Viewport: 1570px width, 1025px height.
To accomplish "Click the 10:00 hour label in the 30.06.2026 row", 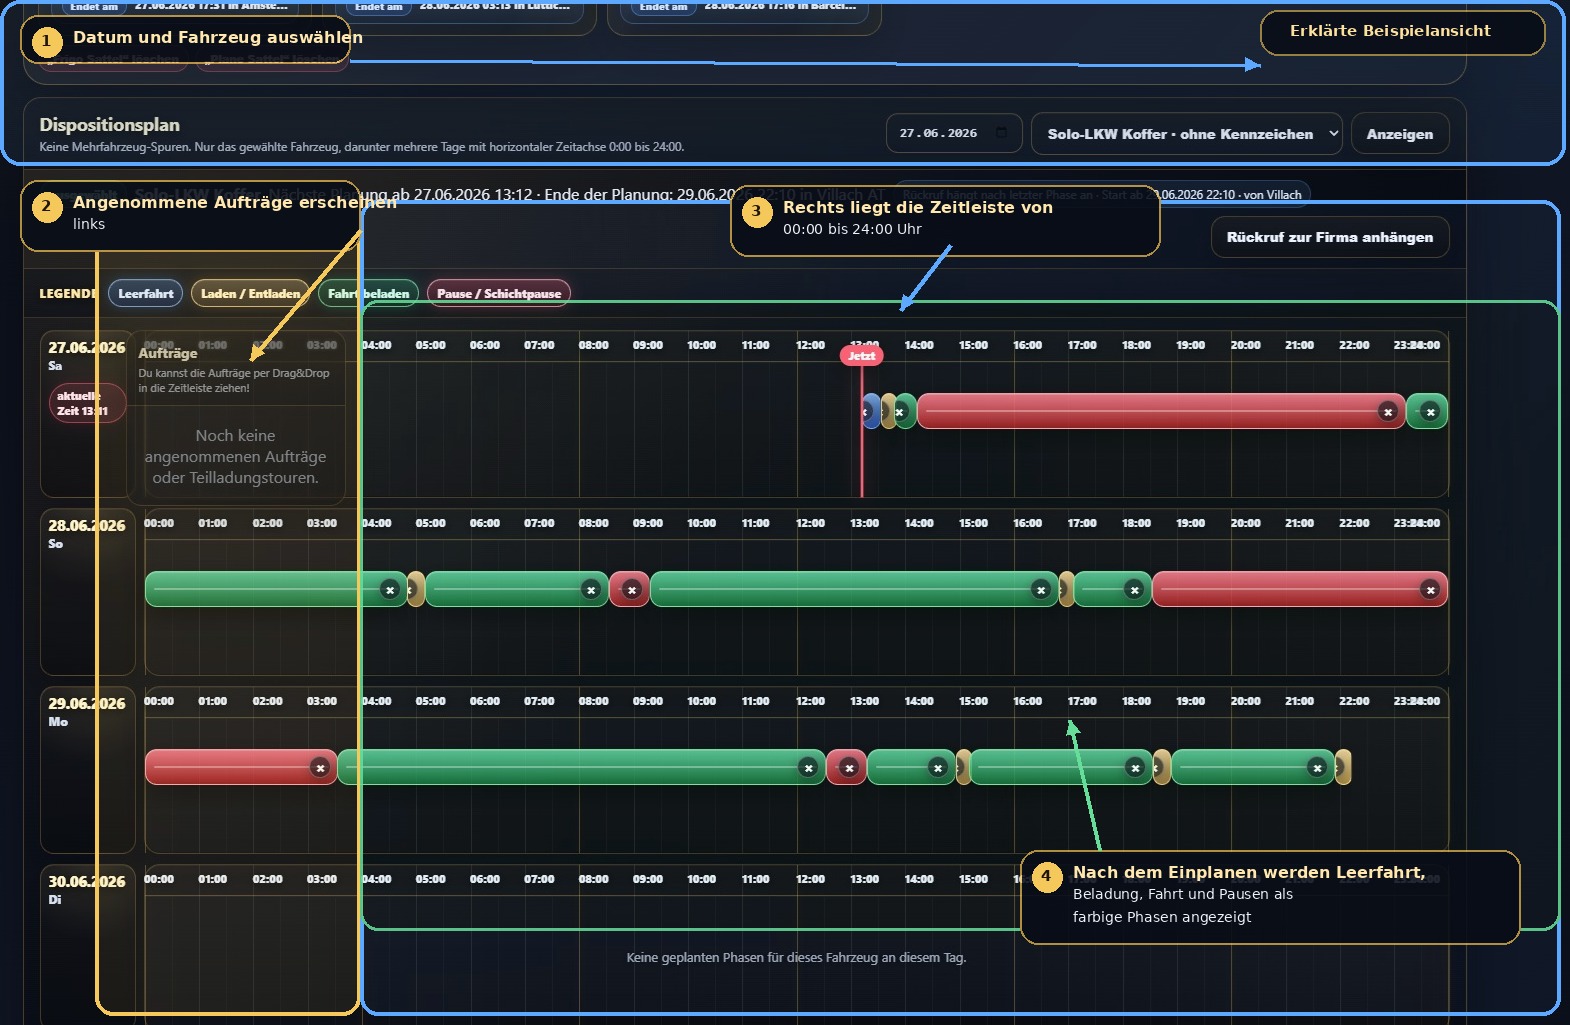I will (702, 879).
